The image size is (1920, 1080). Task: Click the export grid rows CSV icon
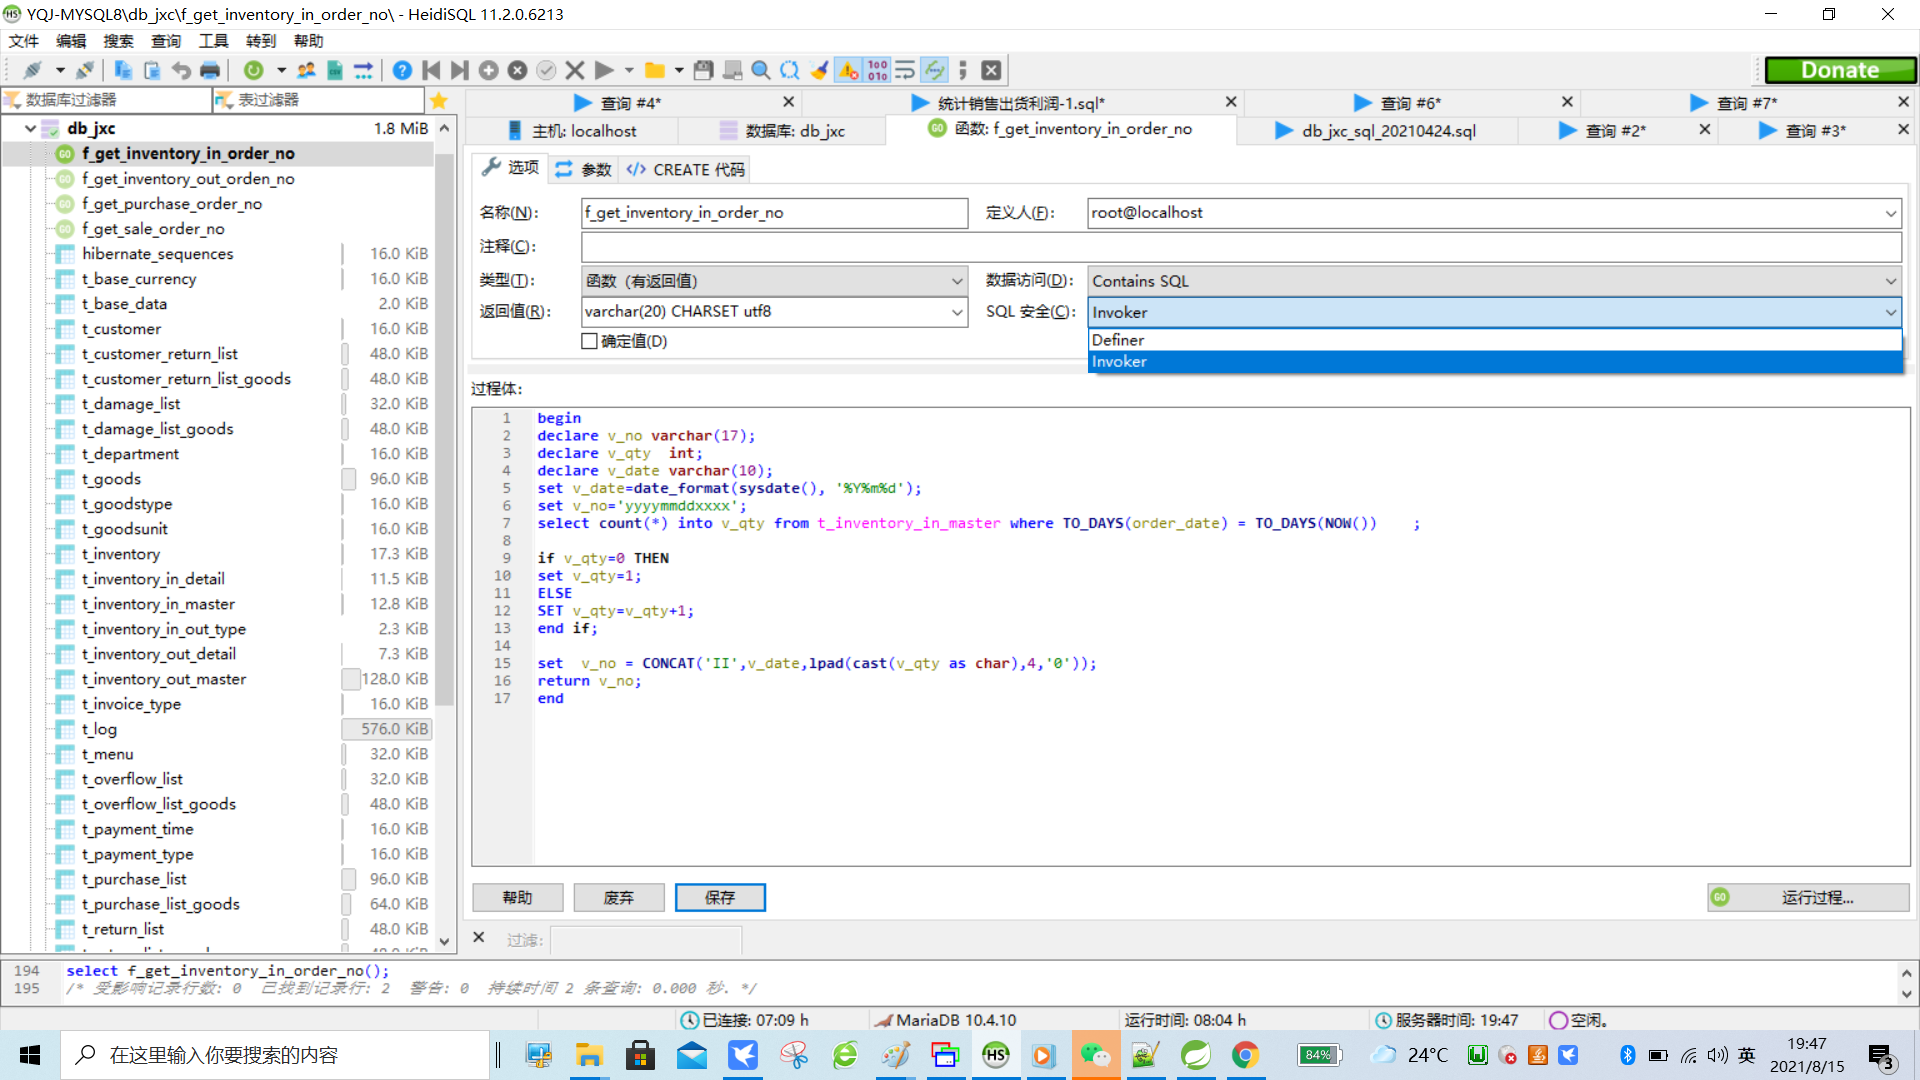334,70
